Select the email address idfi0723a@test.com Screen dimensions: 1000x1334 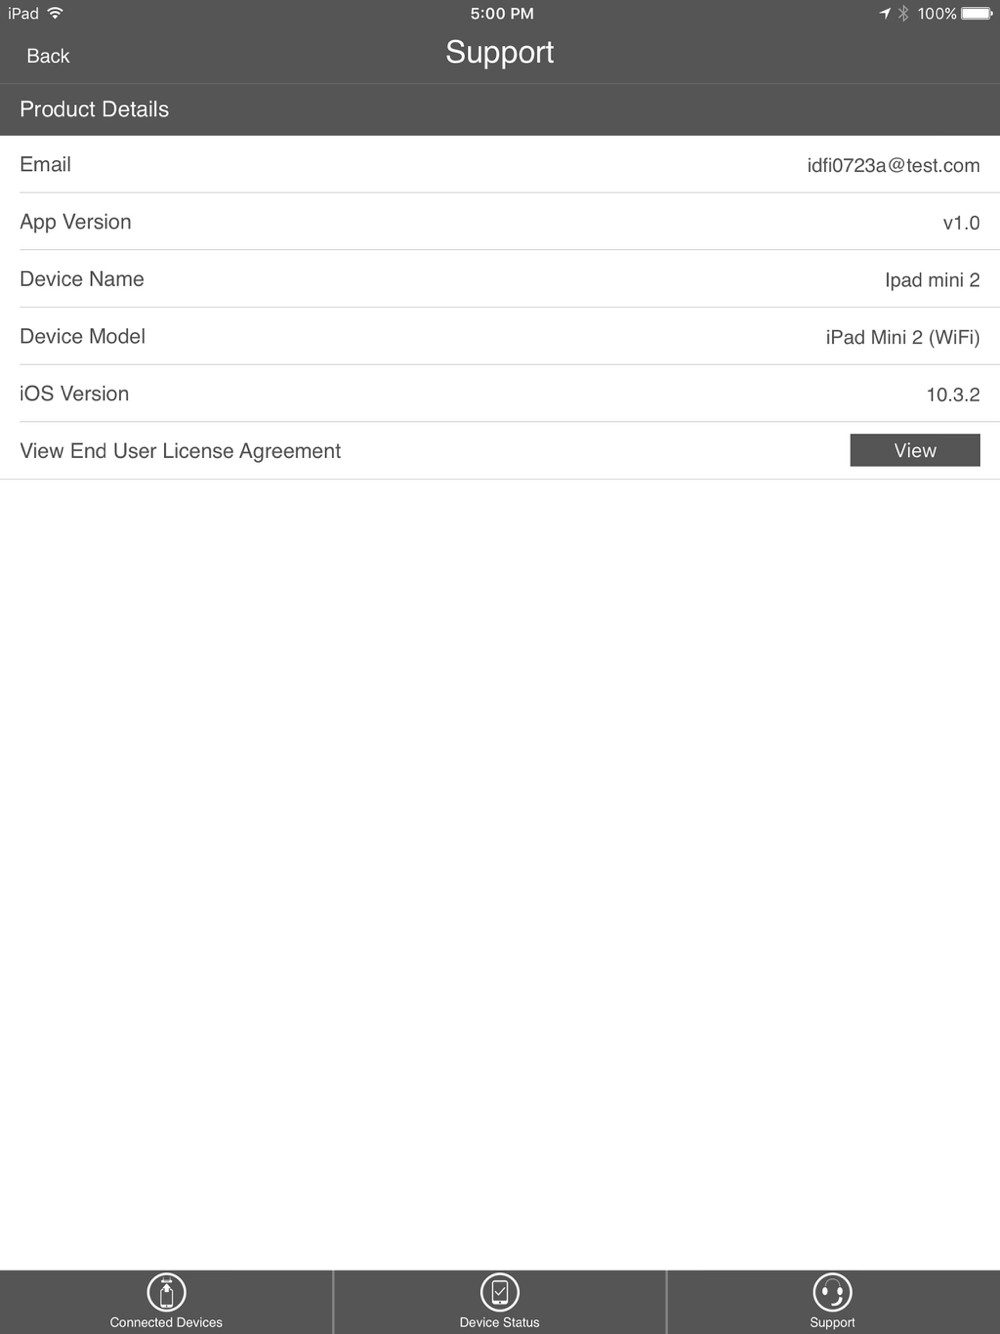point(893,165)
